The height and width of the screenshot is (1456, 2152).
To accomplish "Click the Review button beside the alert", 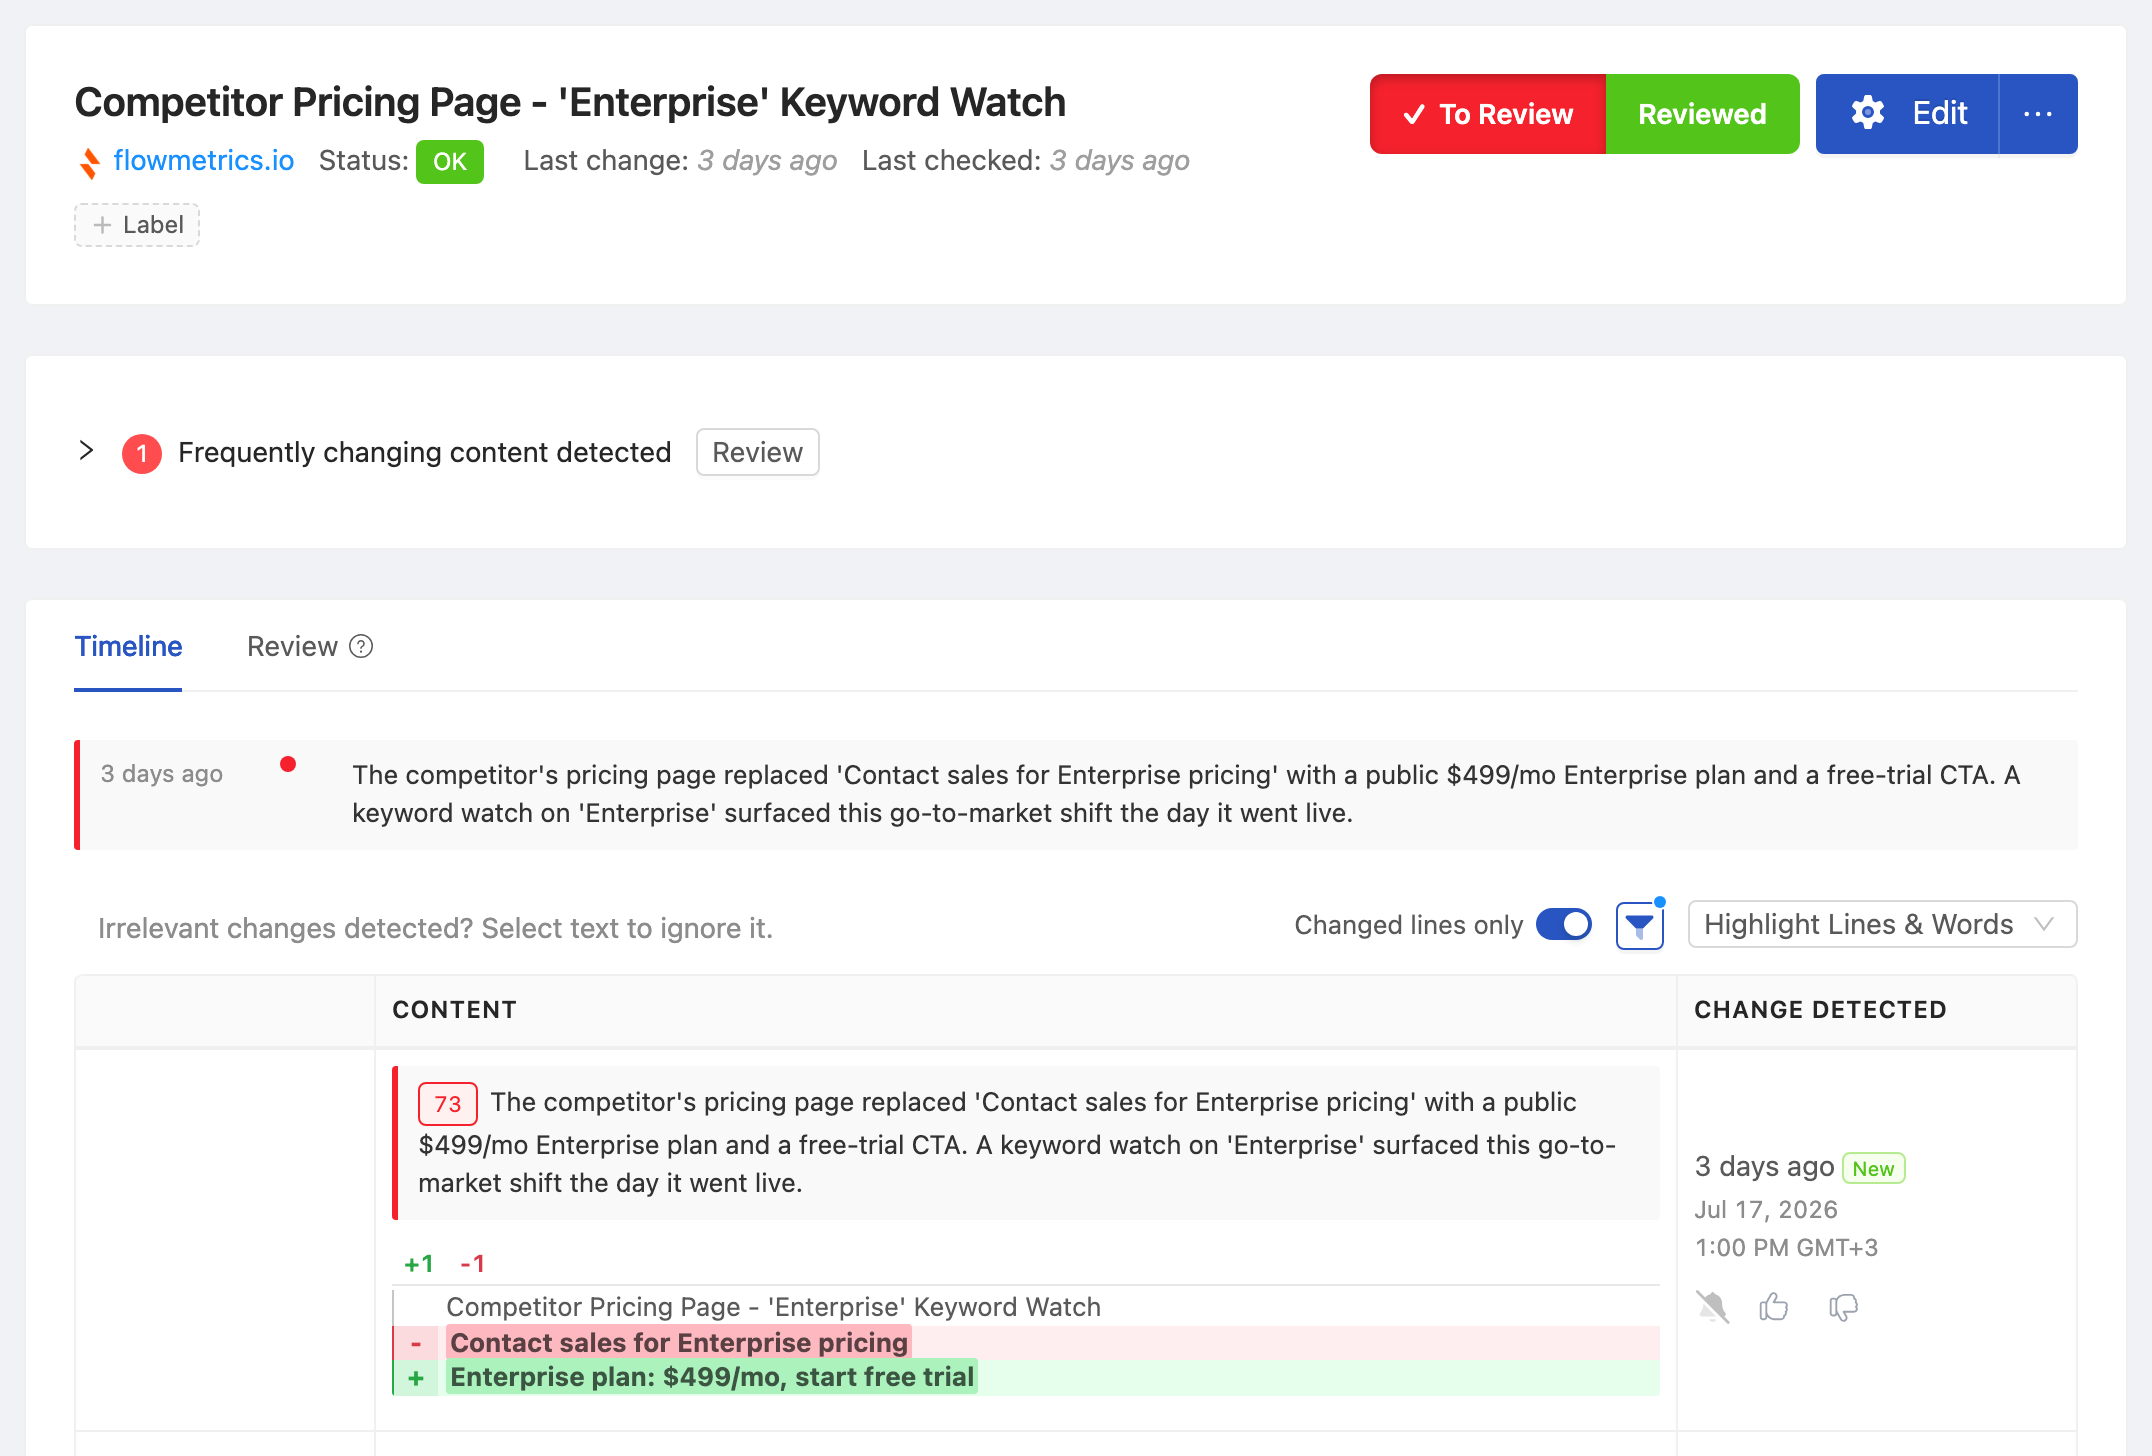I will [x=758, y=453].
